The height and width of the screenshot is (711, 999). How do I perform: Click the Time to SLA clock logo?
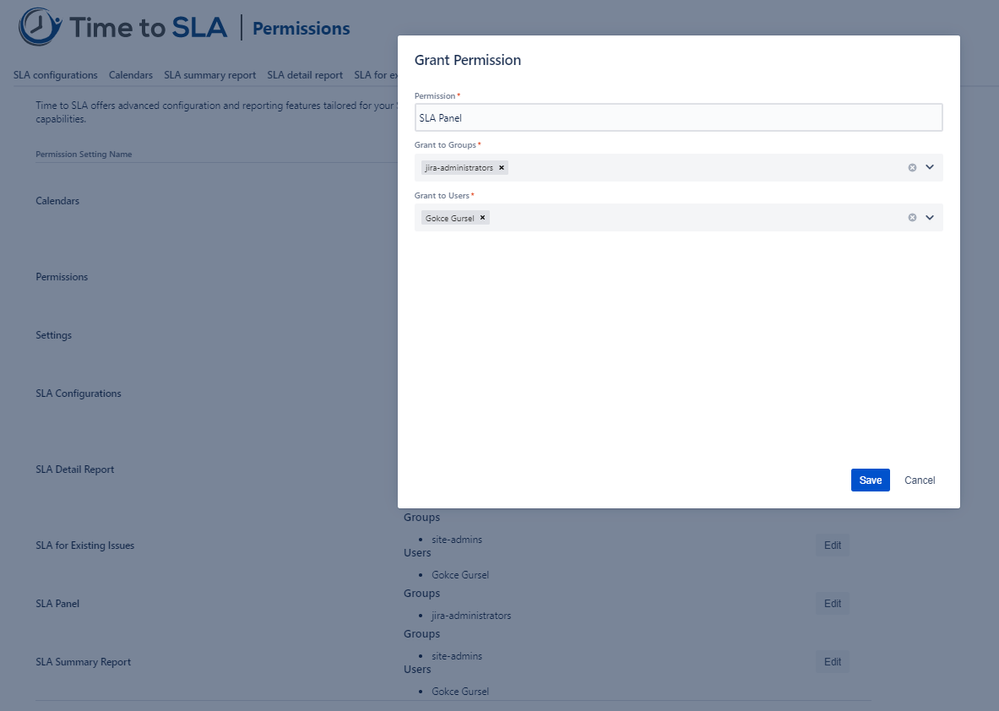[x=37, y=27]
